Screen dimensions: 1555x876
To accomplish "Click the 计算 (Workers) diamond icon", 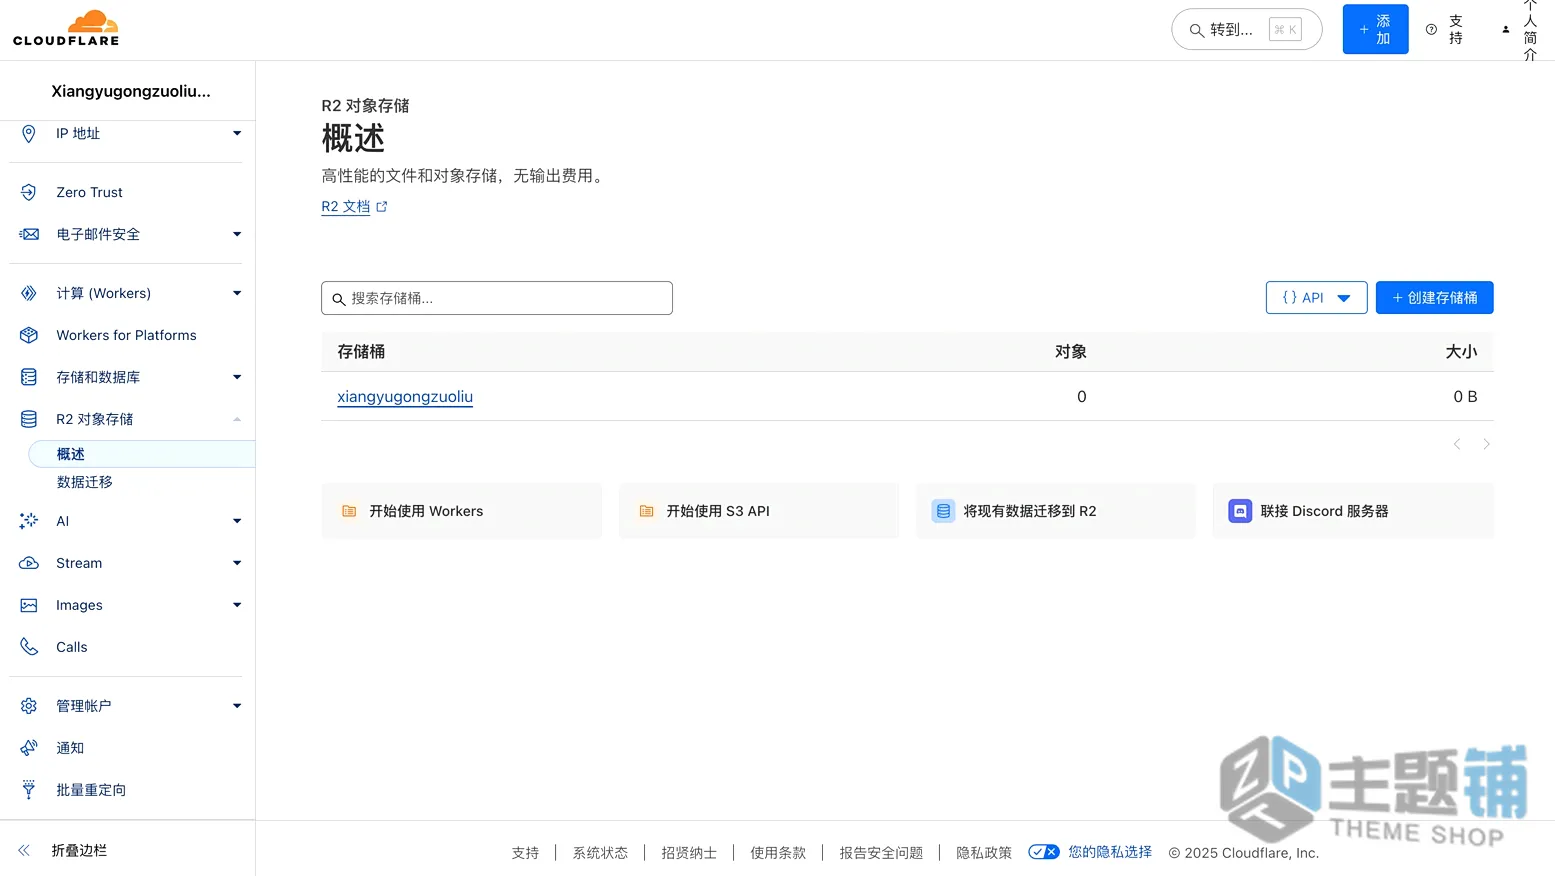I will [x=29, y=293].
